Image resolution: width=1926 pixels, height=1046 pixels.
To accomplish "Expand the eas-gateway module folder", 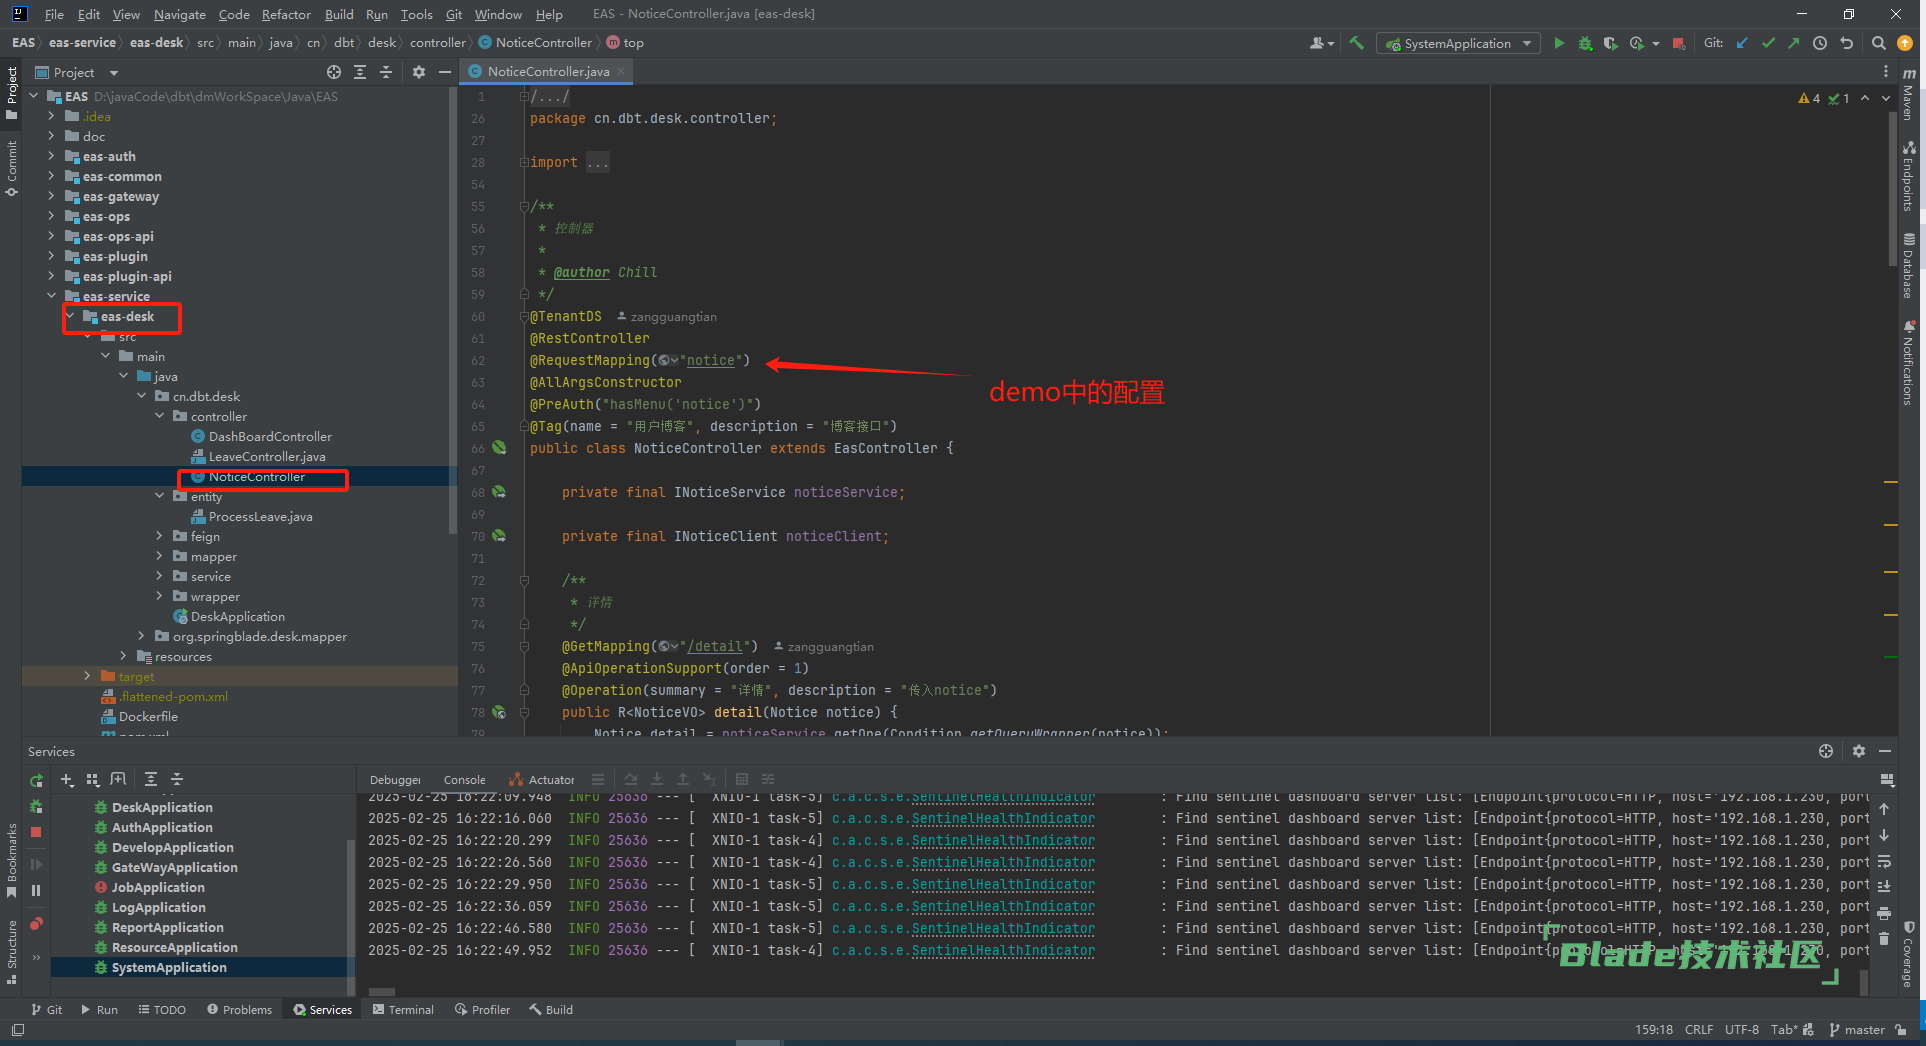I will click(52, 196).
